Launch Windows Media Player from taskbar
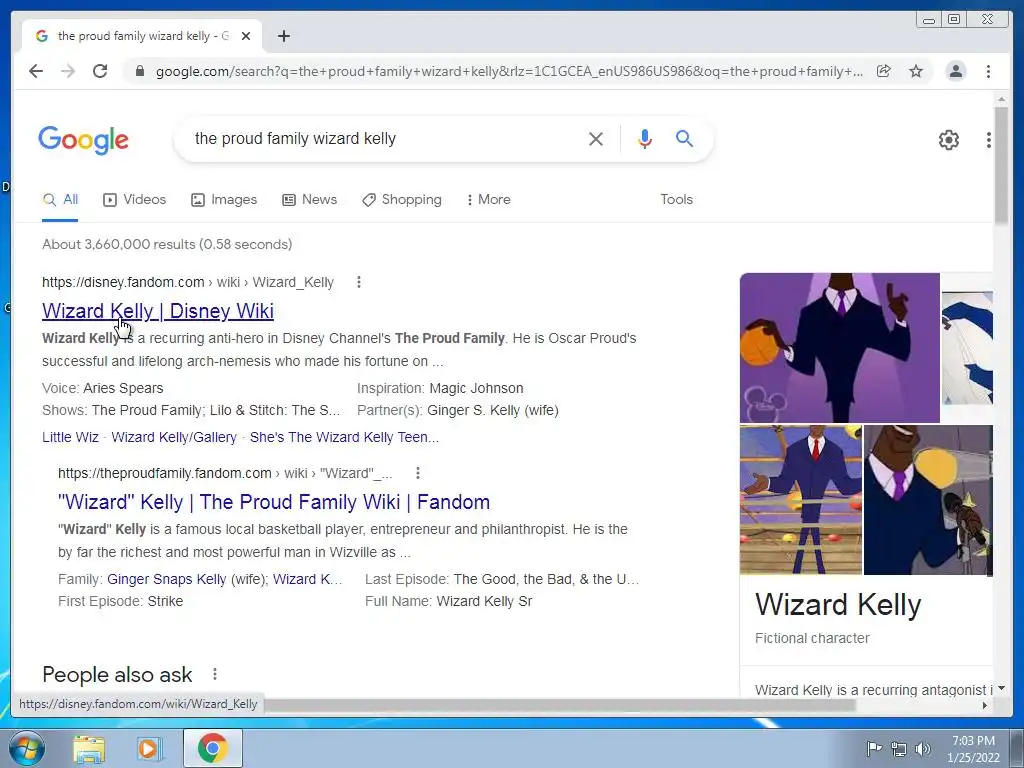This screenshot has width=1024, height=768. pos(149,748)
